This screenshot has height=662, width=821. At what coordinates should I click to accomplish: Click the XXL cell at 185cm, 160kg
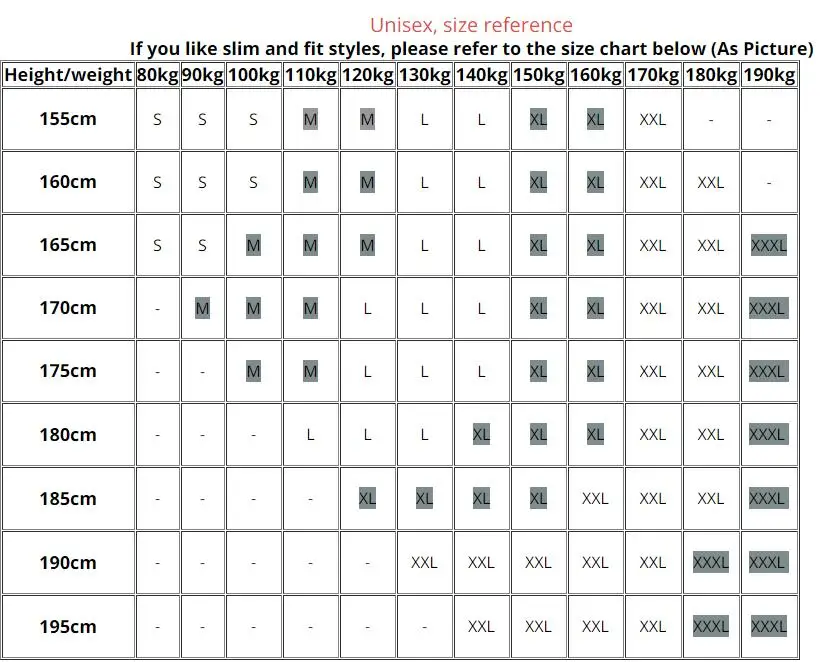pos(595,499)
